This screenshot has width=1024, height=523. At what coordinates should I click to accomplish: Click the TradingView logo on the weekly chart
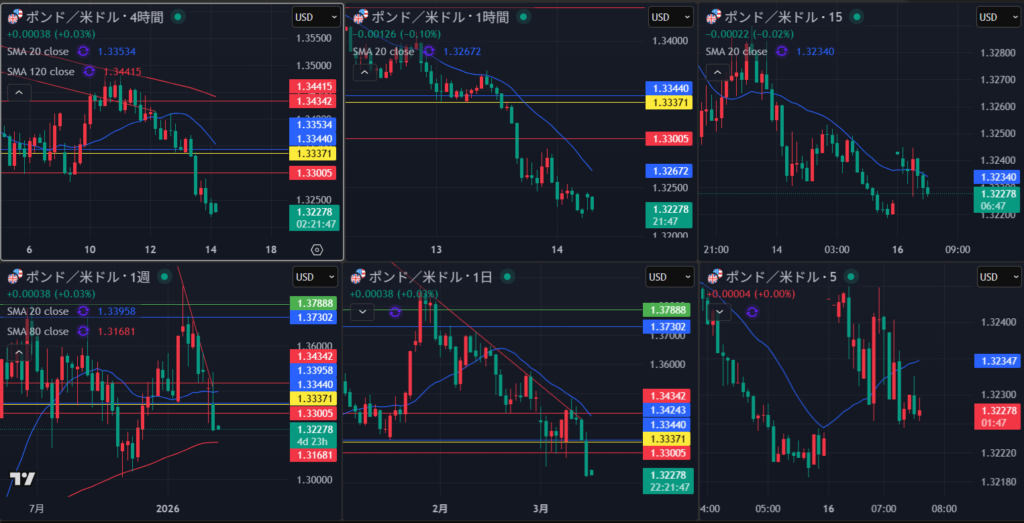pyautogui.click(x=22, y=479)
